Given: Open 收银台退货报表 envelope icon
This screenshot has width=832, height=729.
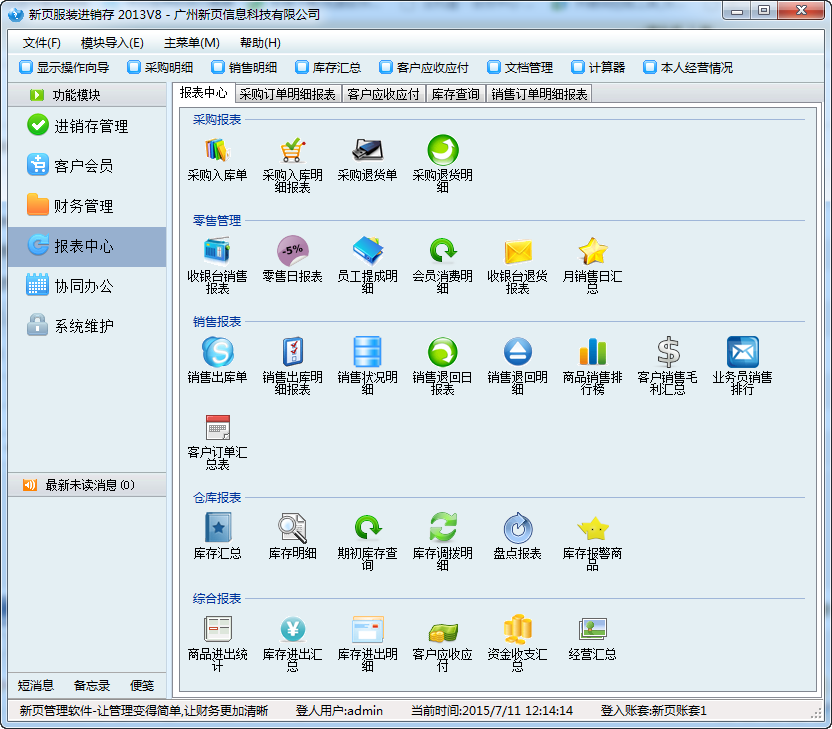Looking at the screenshot, I should click(517, 251).
